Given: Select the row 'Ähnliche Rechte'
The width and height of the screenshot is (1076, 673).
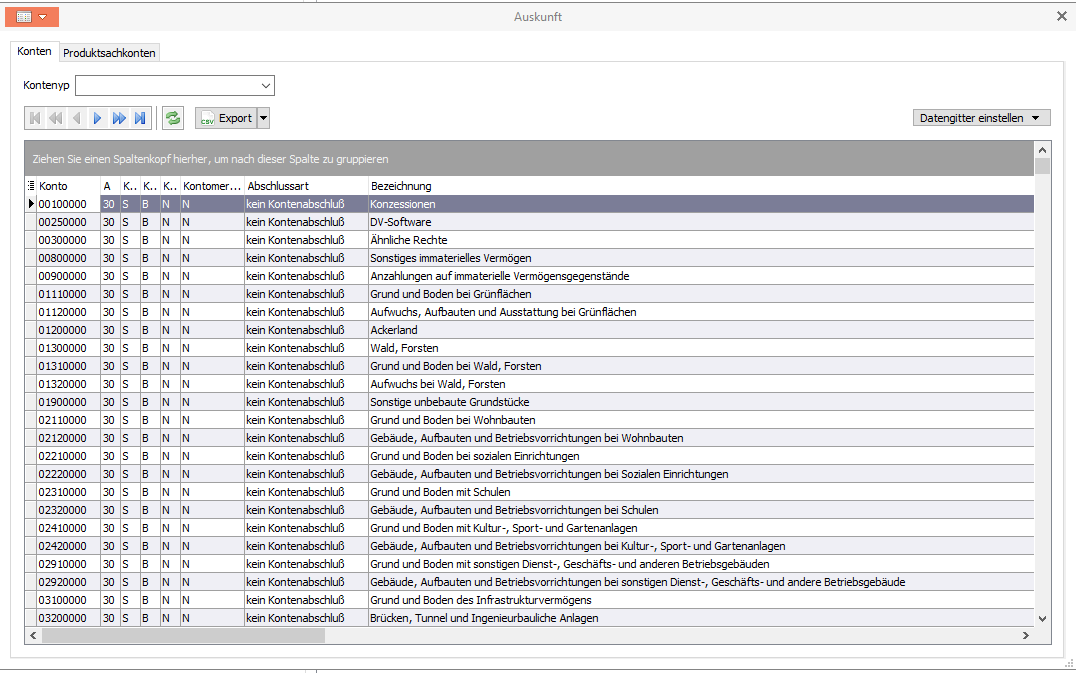Looking at the screenshot, I should click(x=529, y=240).
